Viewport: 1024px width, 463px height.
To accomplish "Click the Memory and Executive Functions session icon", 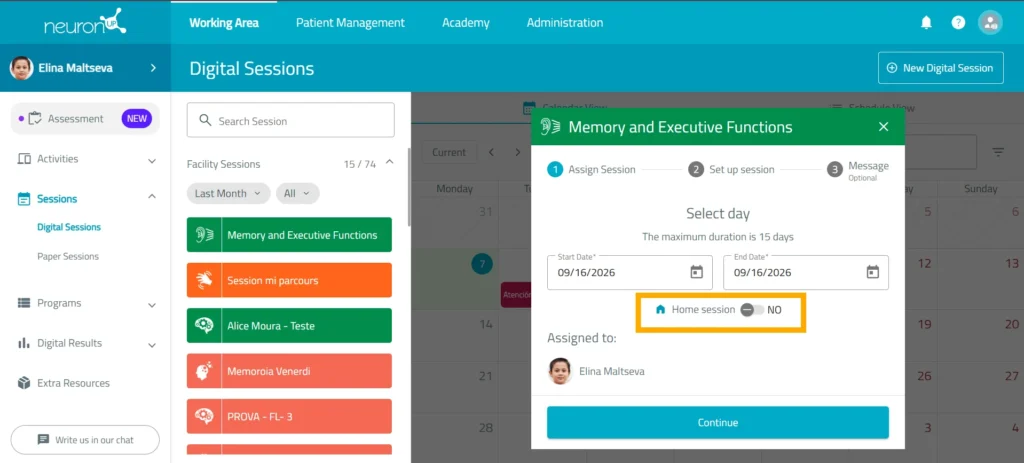I will coord(204,235).
